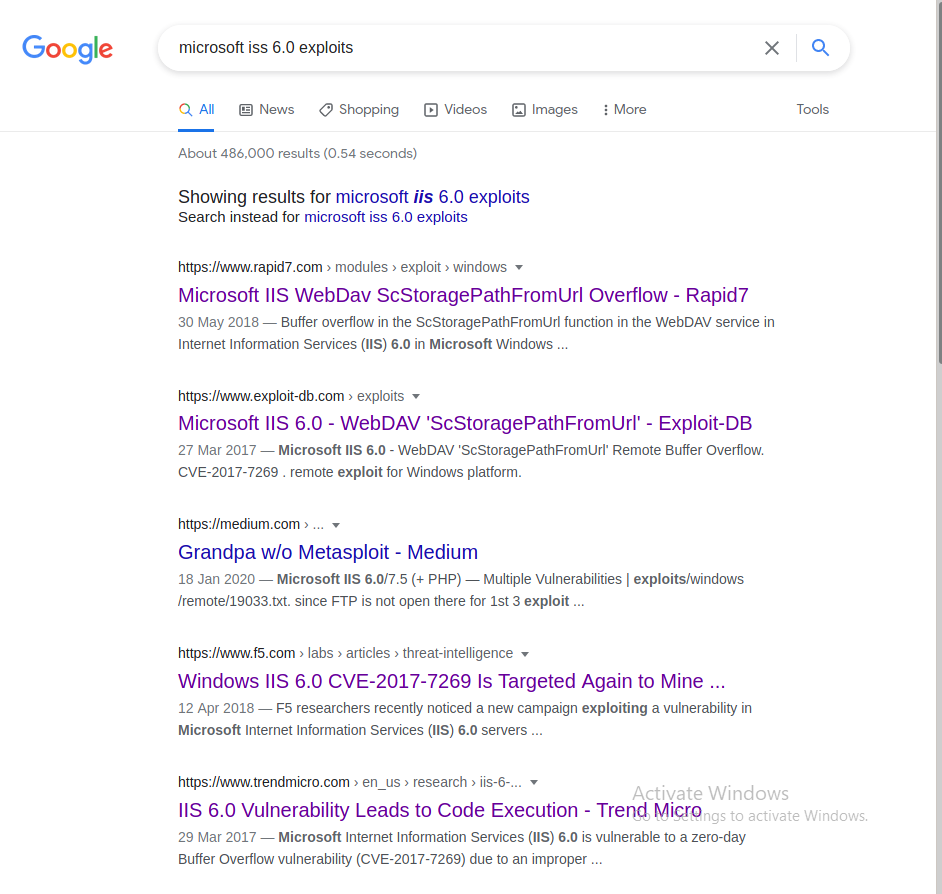The width and height of the screenshot is (942, 894).
Task: Click the Google logo
Action: [67, 48]
